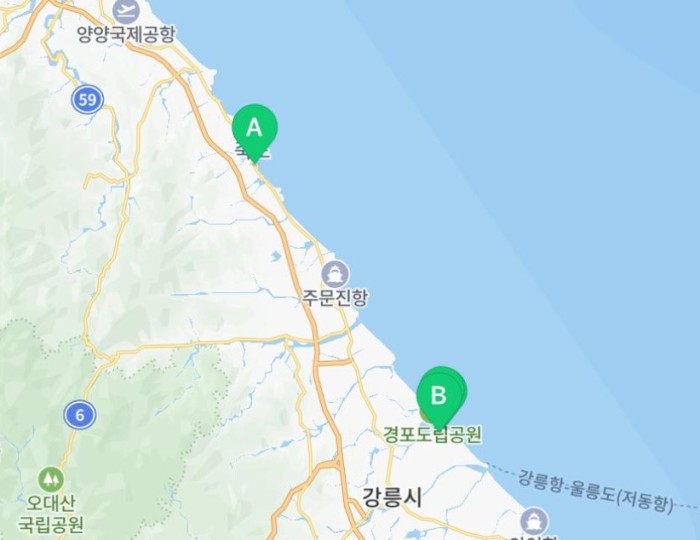
Task: Open the 양양국제공항 place label
Action: (126, 34)
